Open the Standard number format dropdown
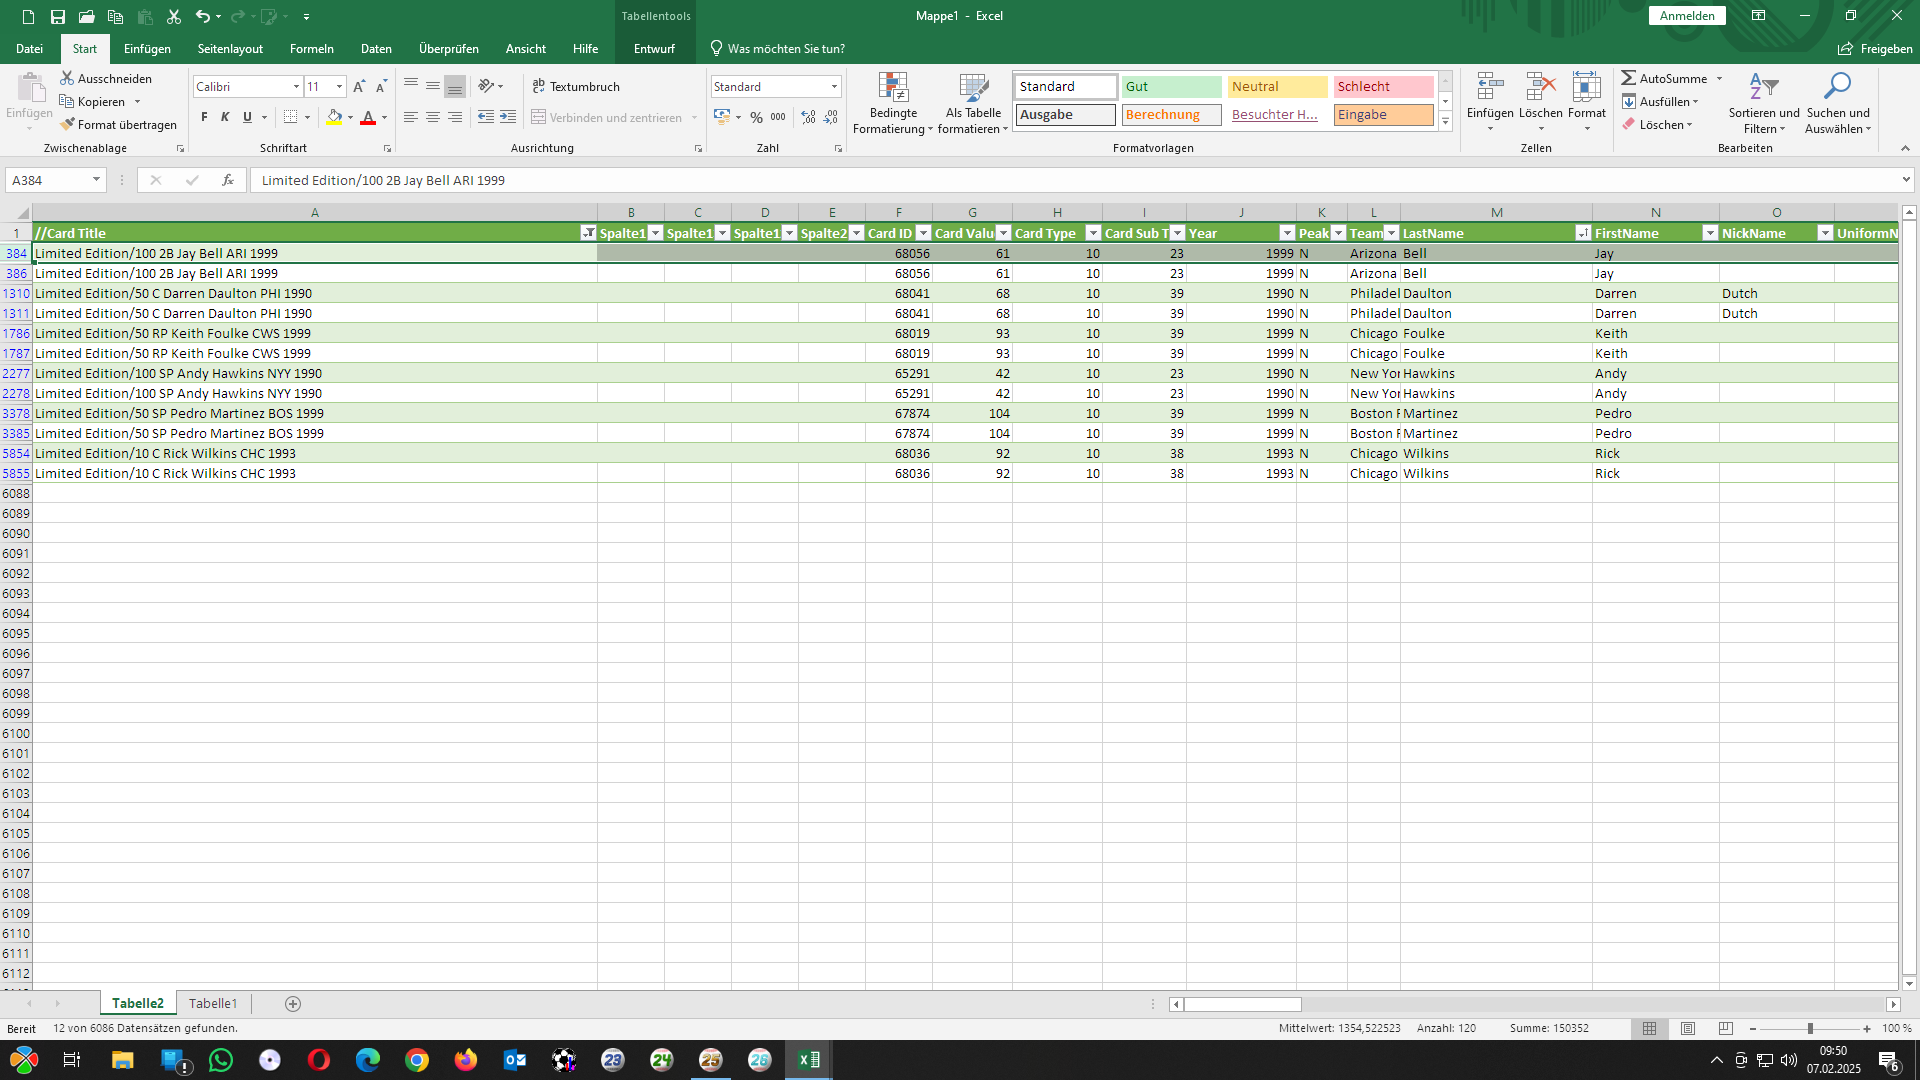 click(834, 87)
